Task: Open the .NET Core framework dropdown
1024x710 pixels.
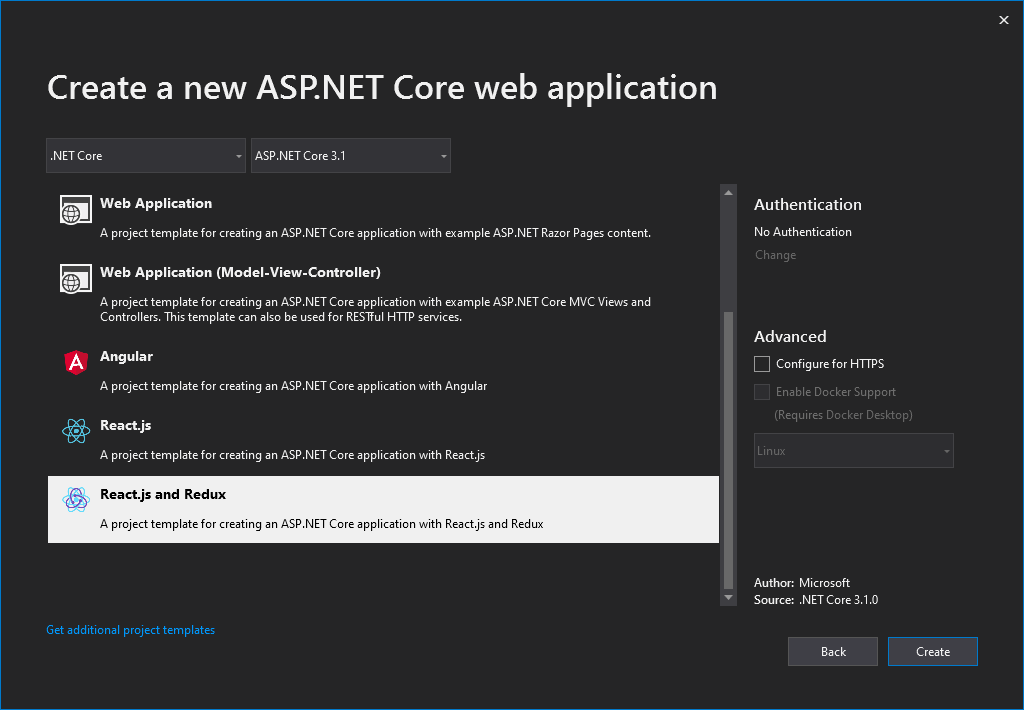Action: click(x=146, y=155)
